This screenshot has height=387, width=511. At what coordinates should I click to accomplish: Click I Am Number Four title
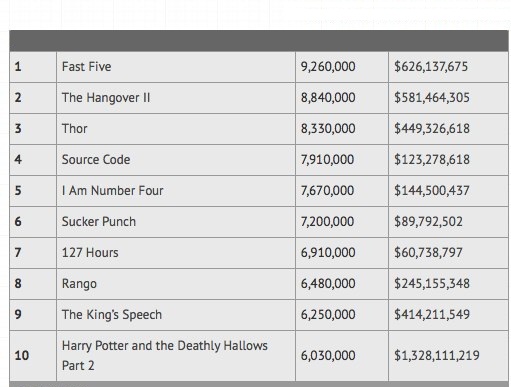[113, 191]
